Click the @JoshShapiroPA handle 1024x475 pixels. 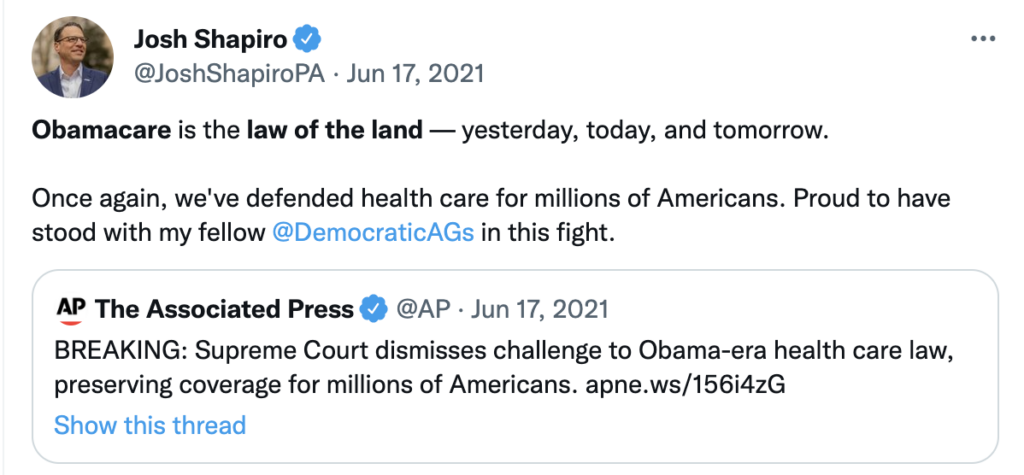(x=230, y=74)
